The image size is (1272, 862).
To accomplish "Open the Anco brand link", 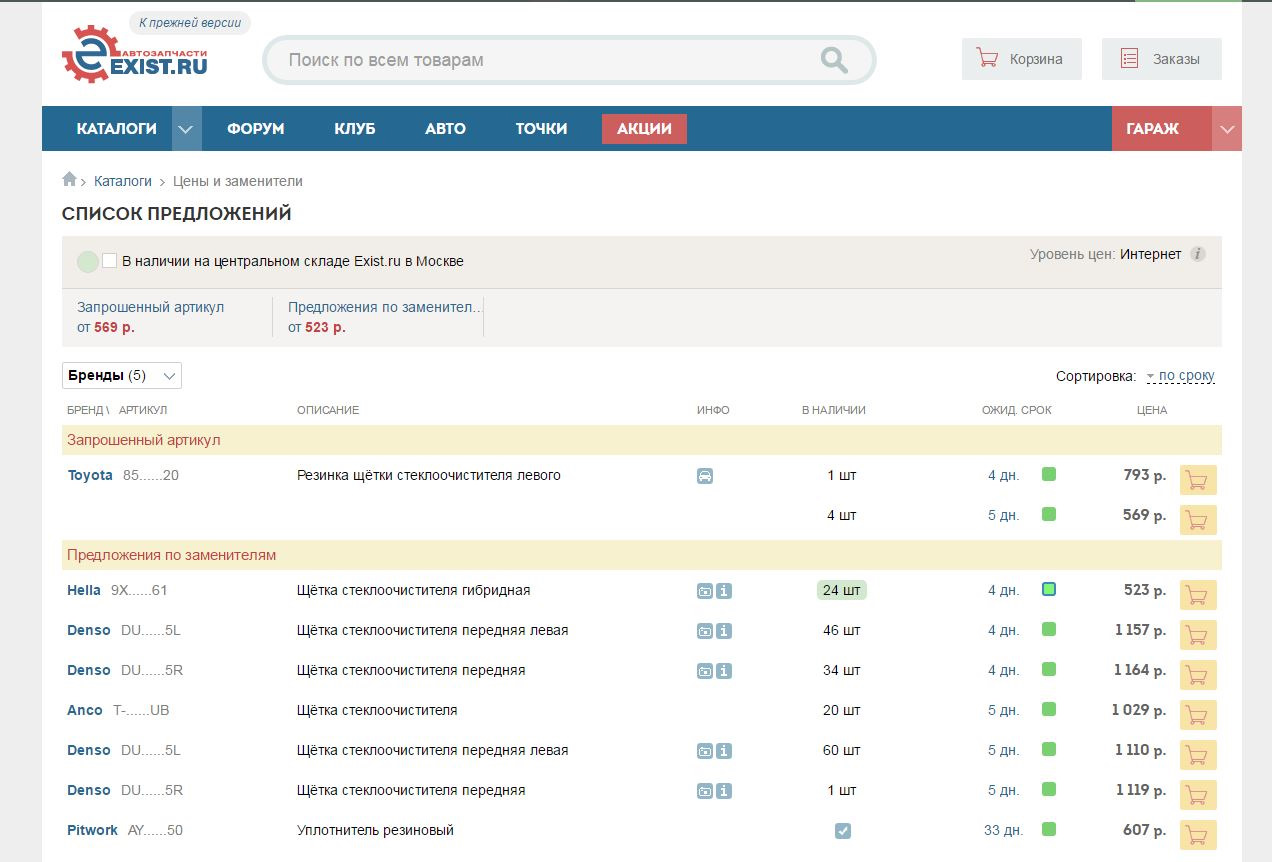I will pyautogui.click(x=85, y=710).
